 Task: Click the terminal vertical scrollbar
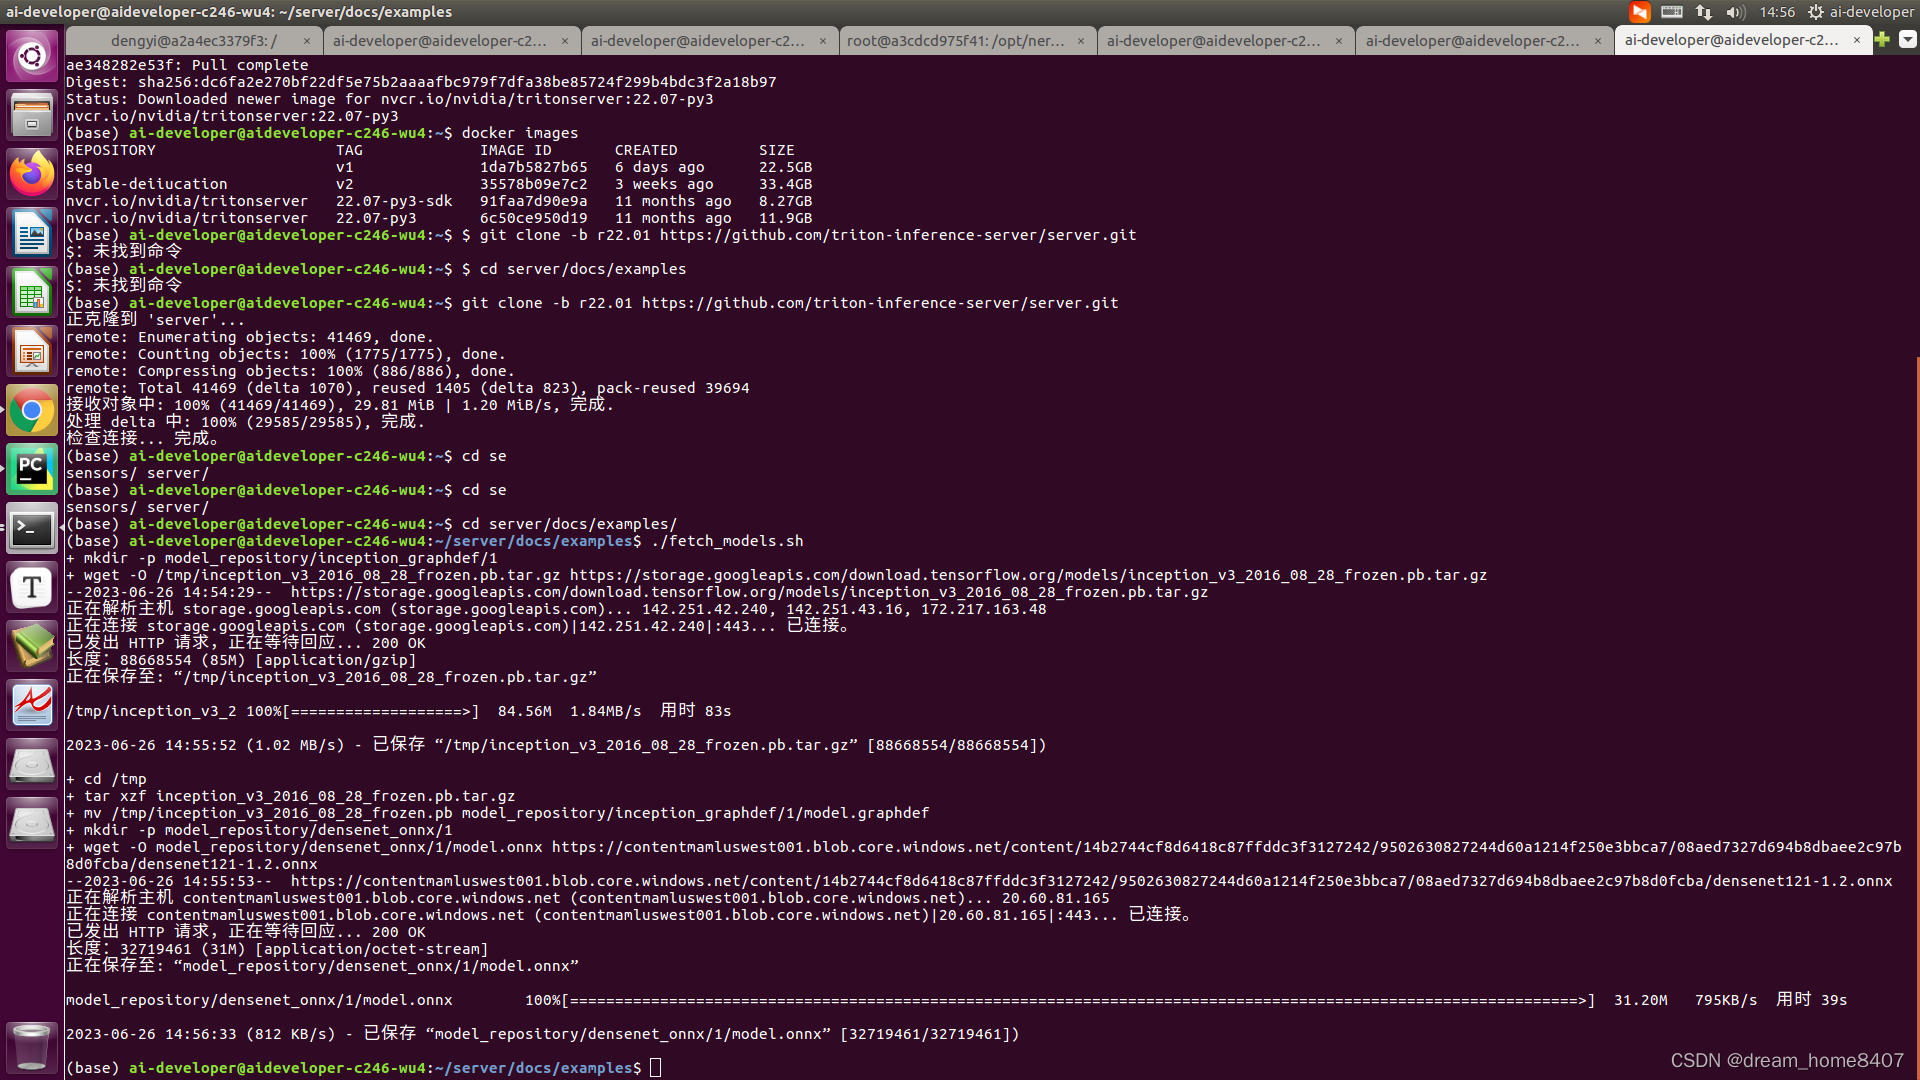[x=1916, y=715]
